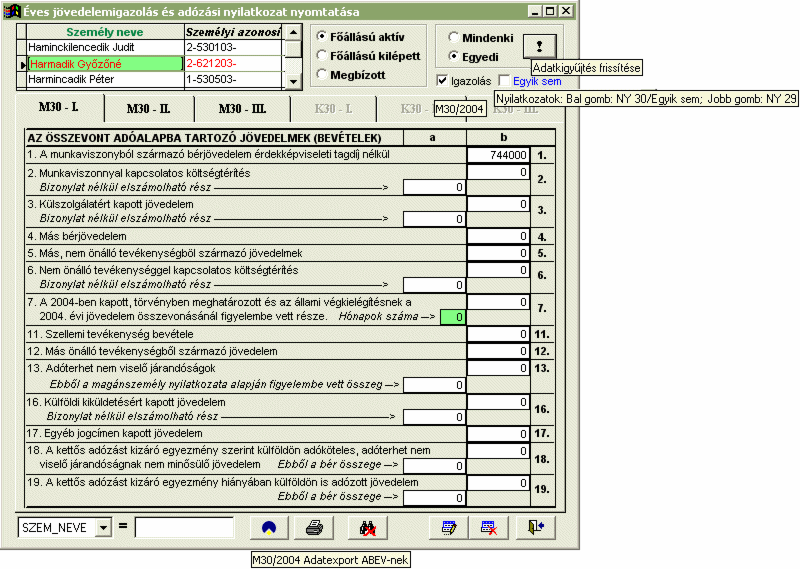The width and height of the screenshot is (800, 569).
Task: Select the Haminckilencedik Judit row
Action: (x=105, y=47)
